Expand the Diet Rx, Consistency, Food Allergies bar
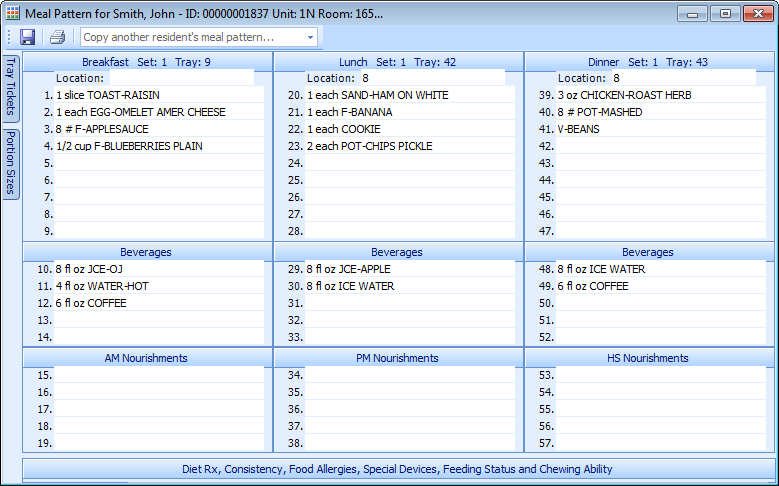Screen dimensions: 779x486 397,469
